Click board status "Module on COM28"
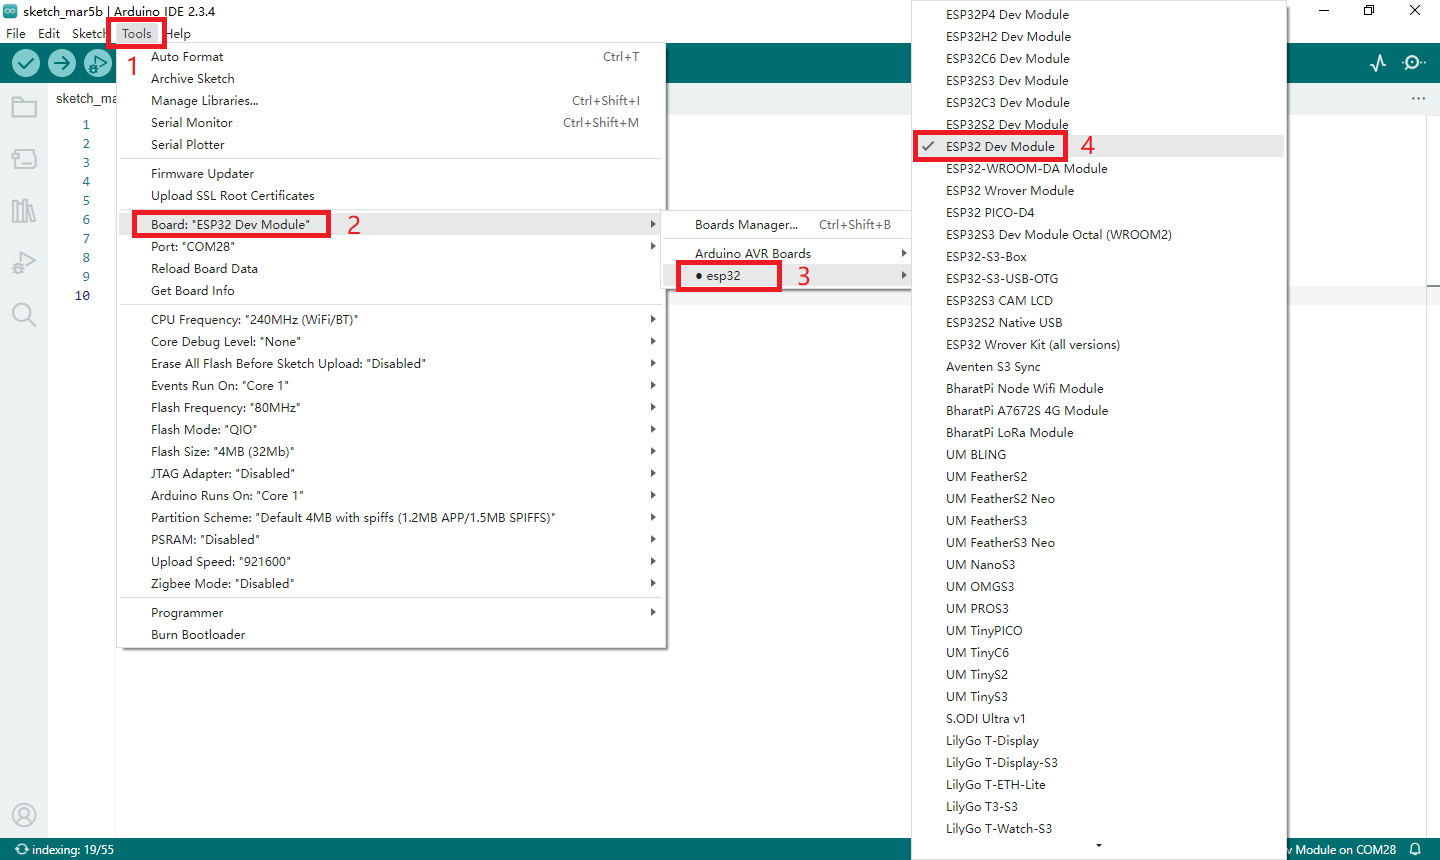The image size is (1440, 860). pos(1341,849)
